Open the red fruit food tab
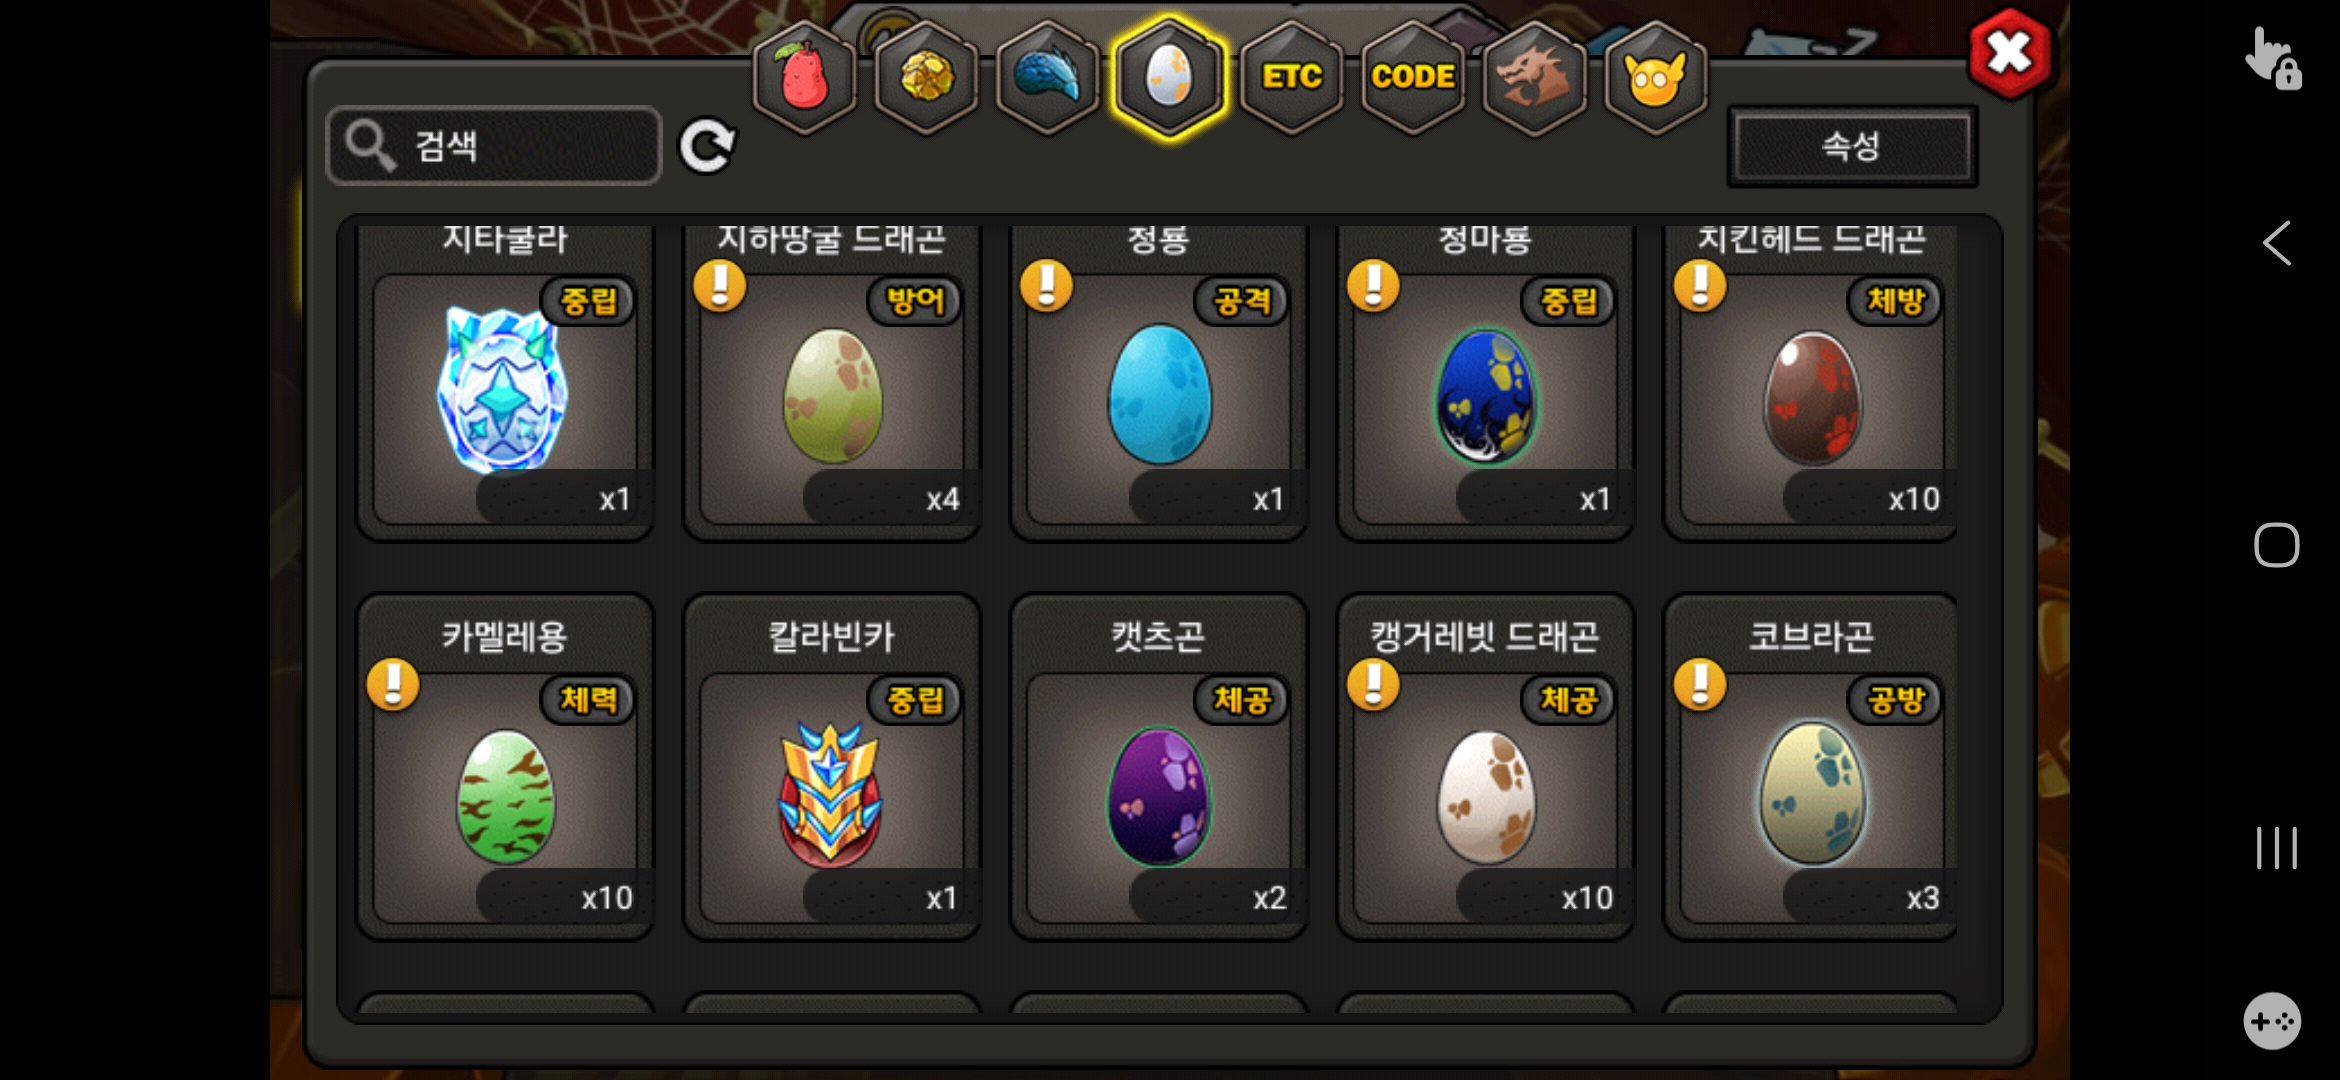 click(x=805, y=77)
